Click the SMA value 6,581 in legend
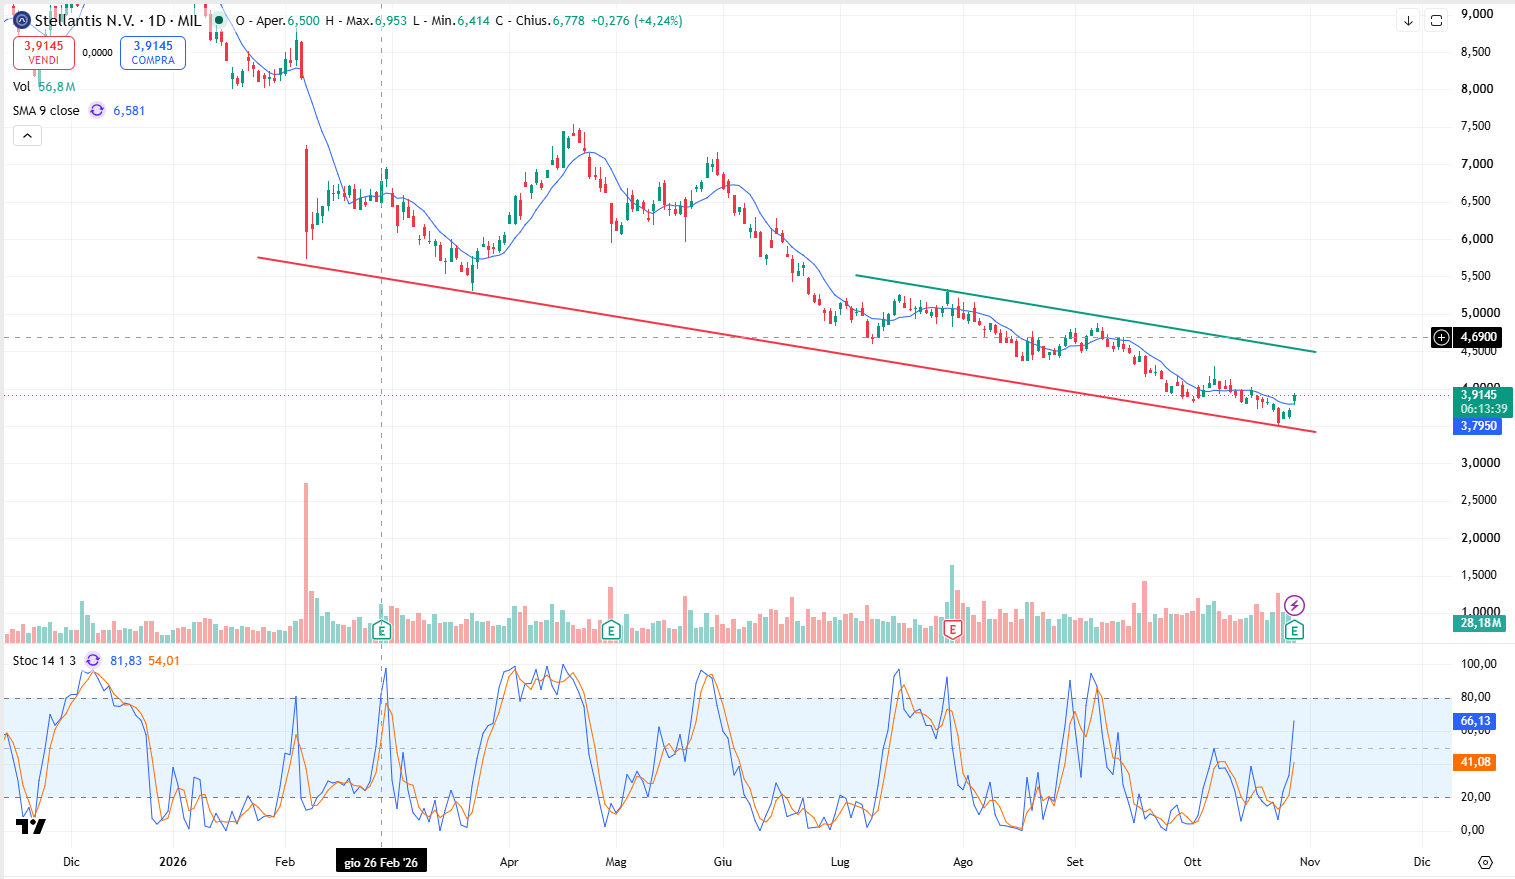The image size is (1515, 879). pos(129,111)
